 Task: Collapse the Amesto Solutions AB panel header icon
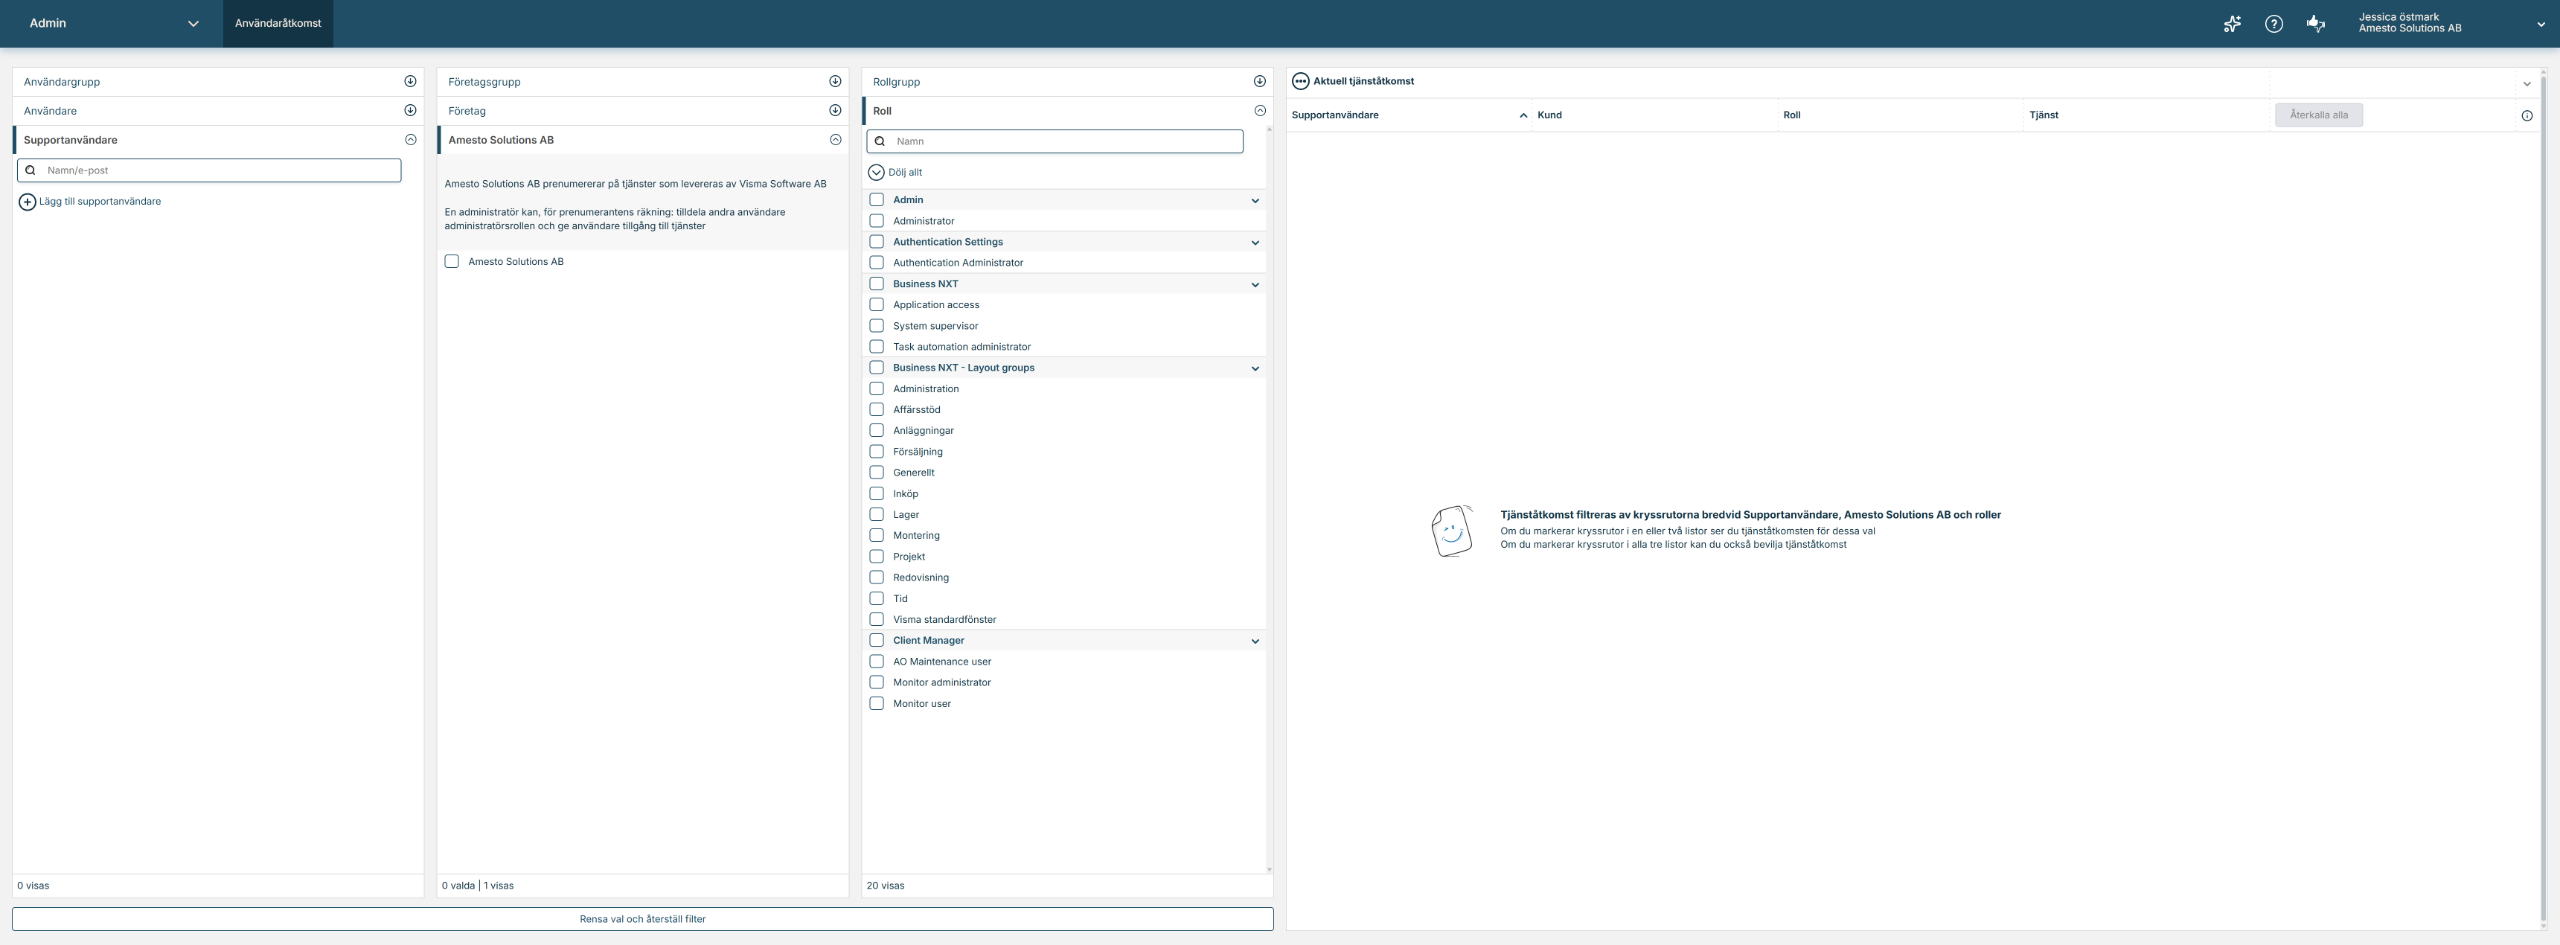click(835, 140)
